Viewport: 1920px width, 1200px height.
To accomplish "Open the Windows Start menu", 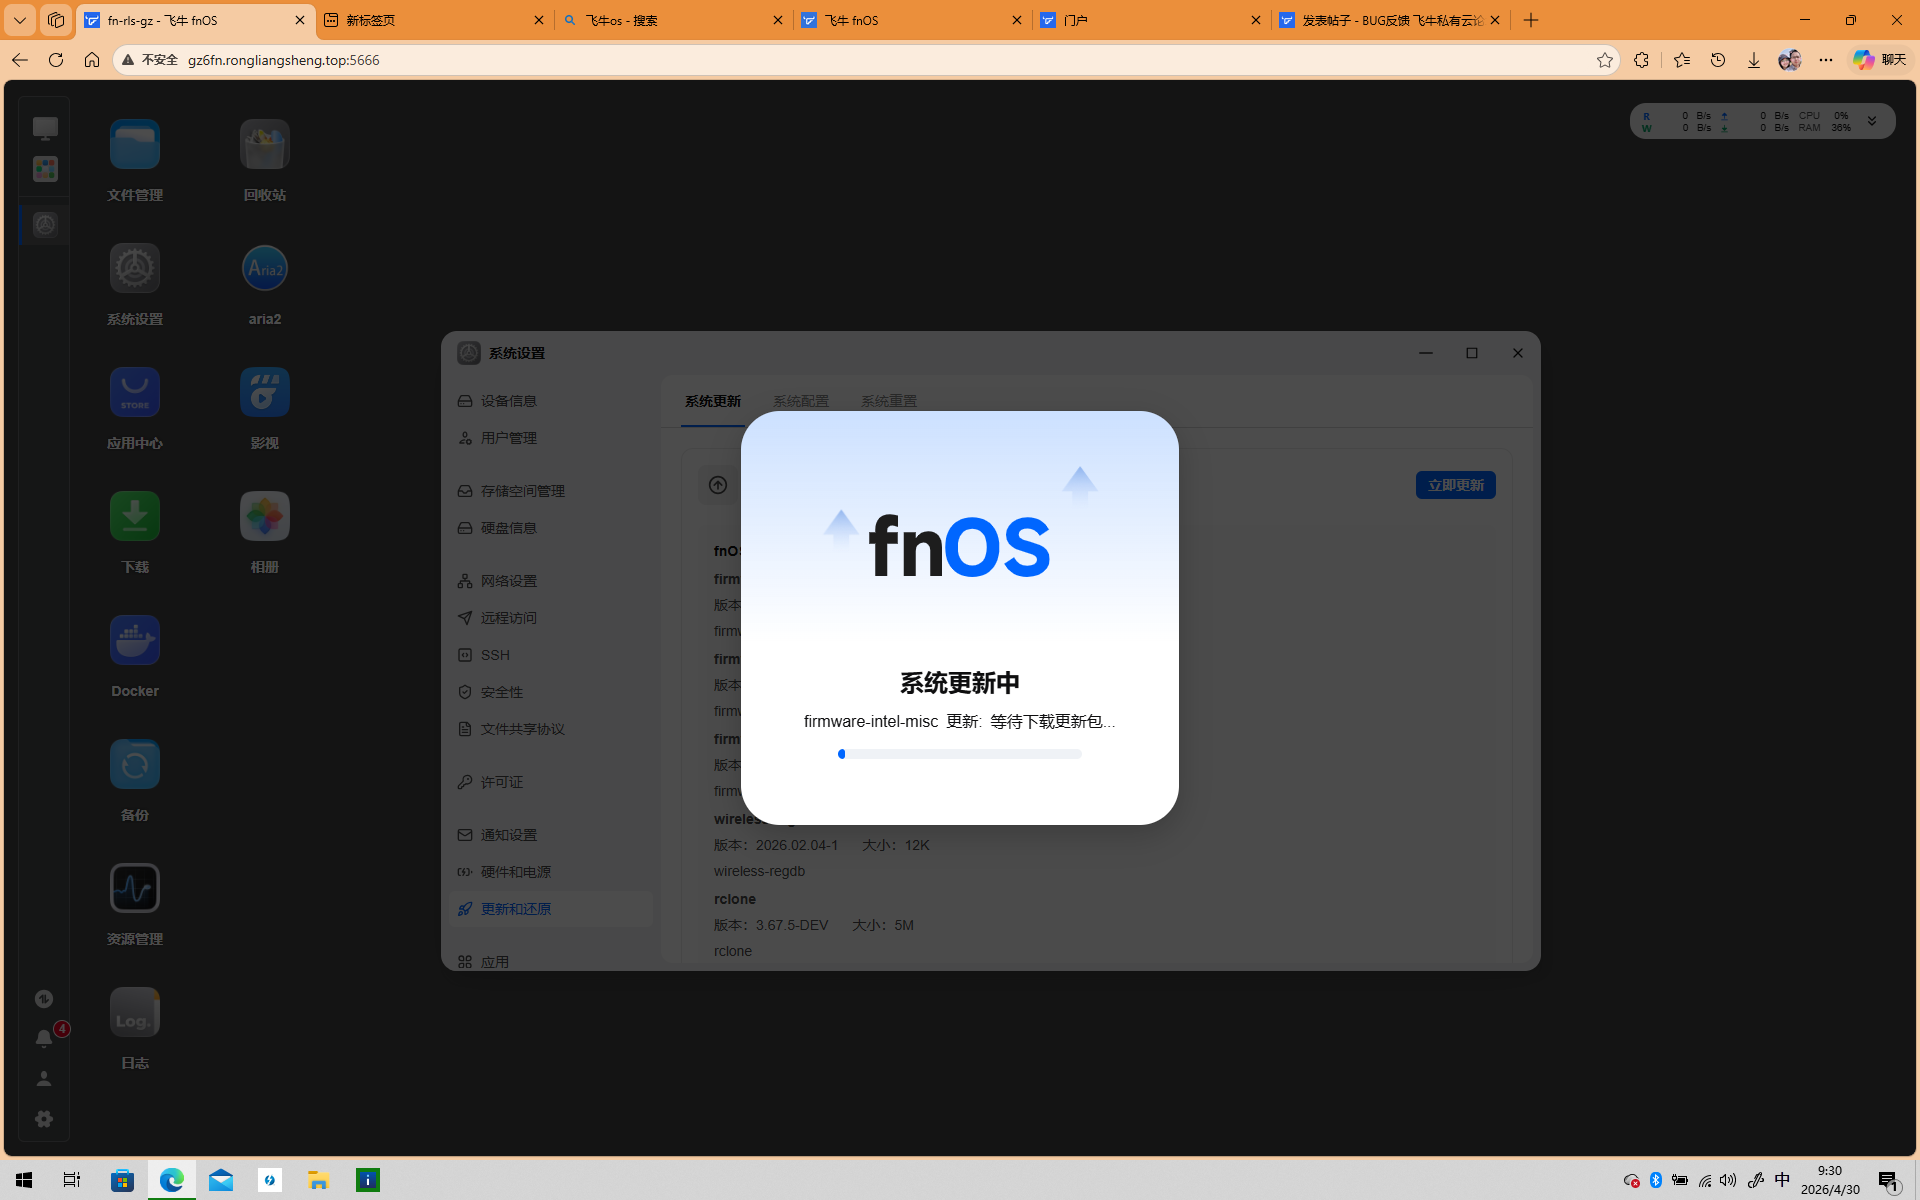I will click(24, 1180).
